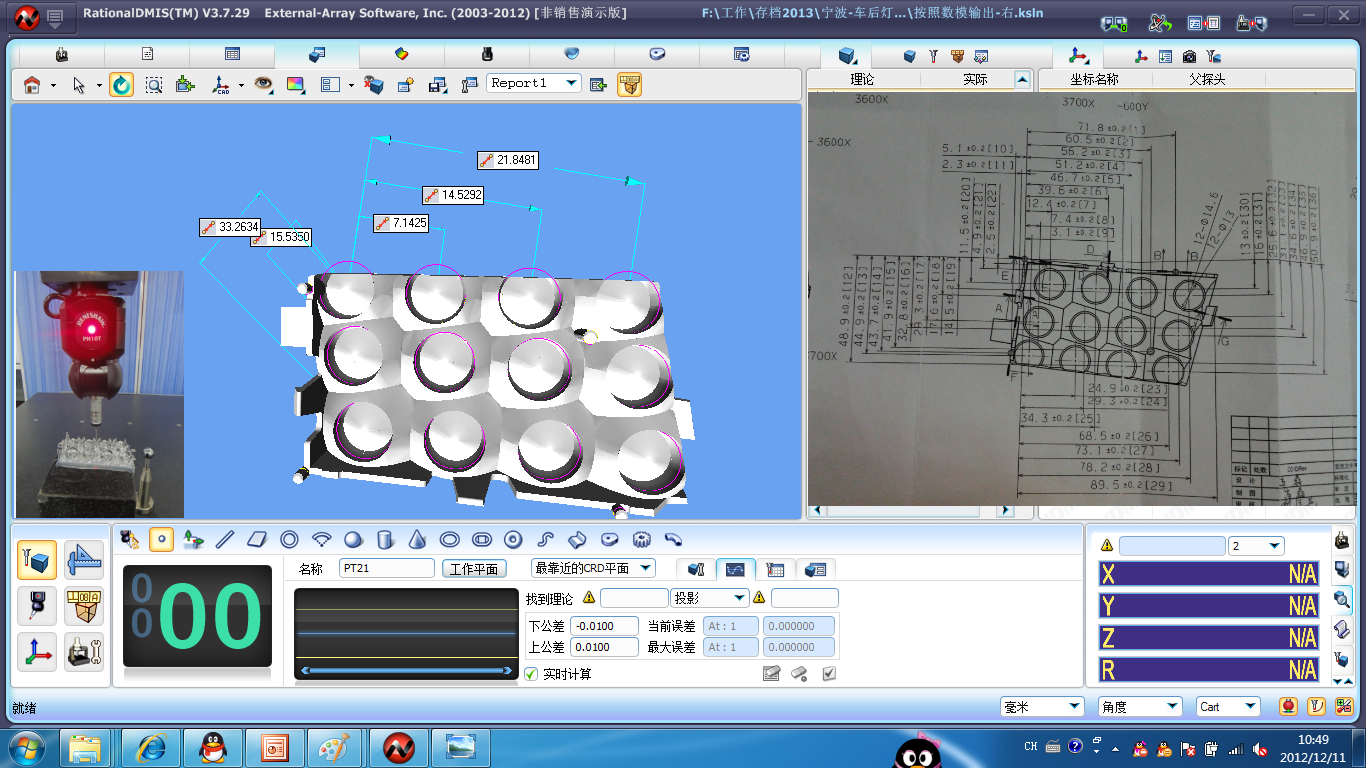
Task: Select the point feature tool in measurement toolbar
Action: click(x=161, y=540)
